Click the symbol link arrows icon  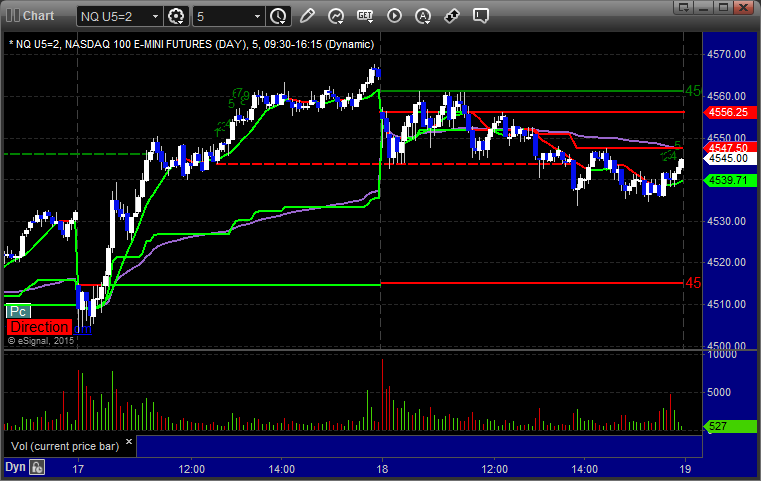point(452,16)
